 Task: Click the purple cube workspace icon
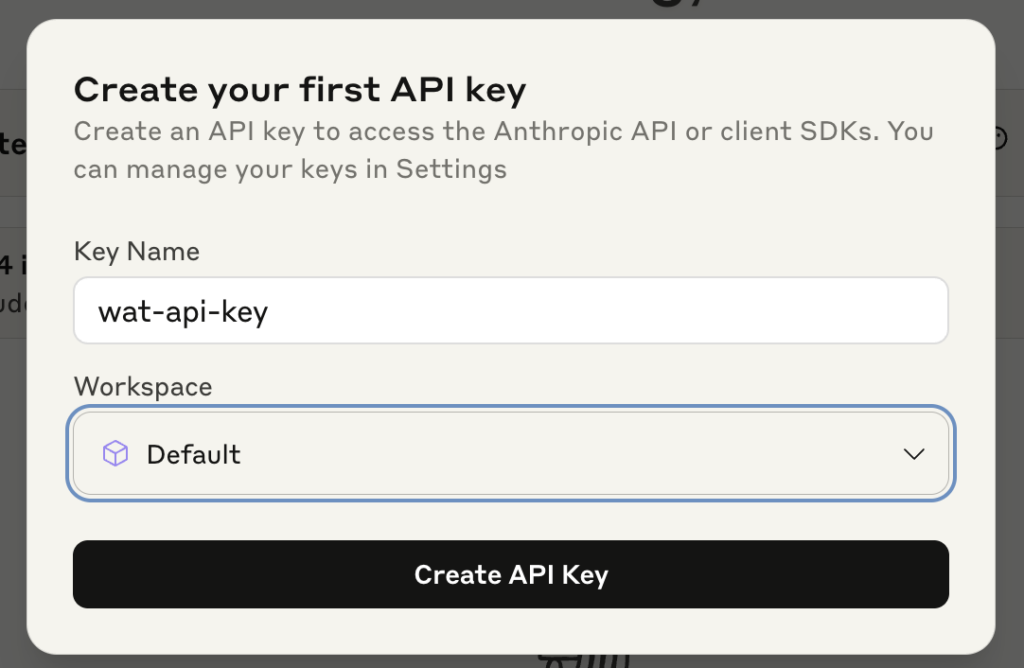tap(116, 454)
